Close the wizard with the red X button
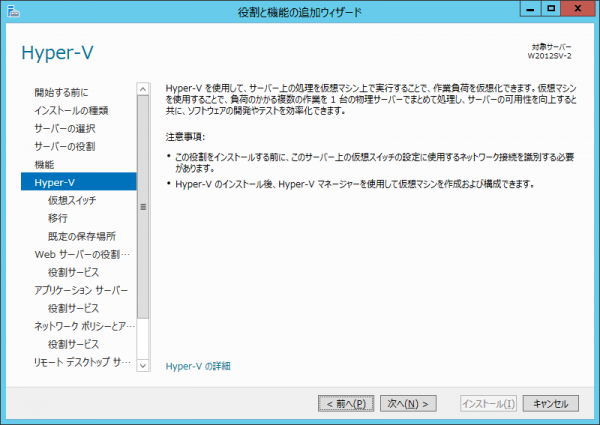The width and height of the screenshot is (600, 425). 578,10
